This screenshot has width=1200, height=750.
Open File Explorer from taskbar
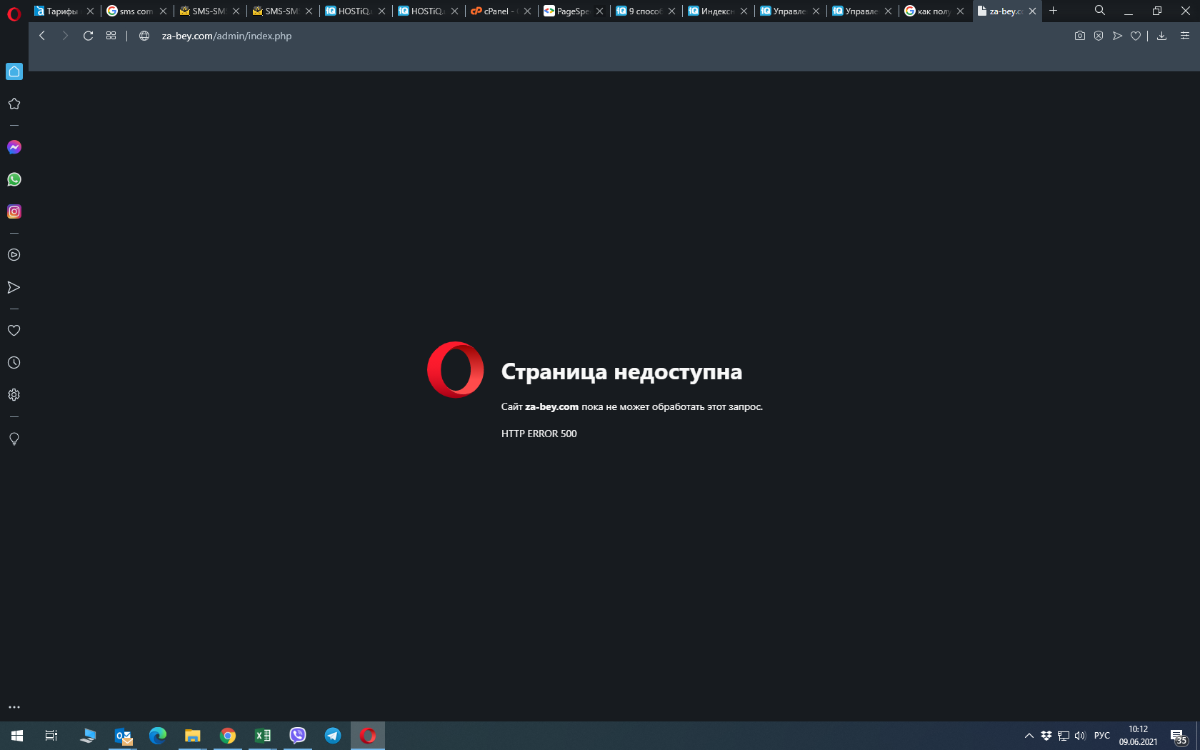[192, 735]
